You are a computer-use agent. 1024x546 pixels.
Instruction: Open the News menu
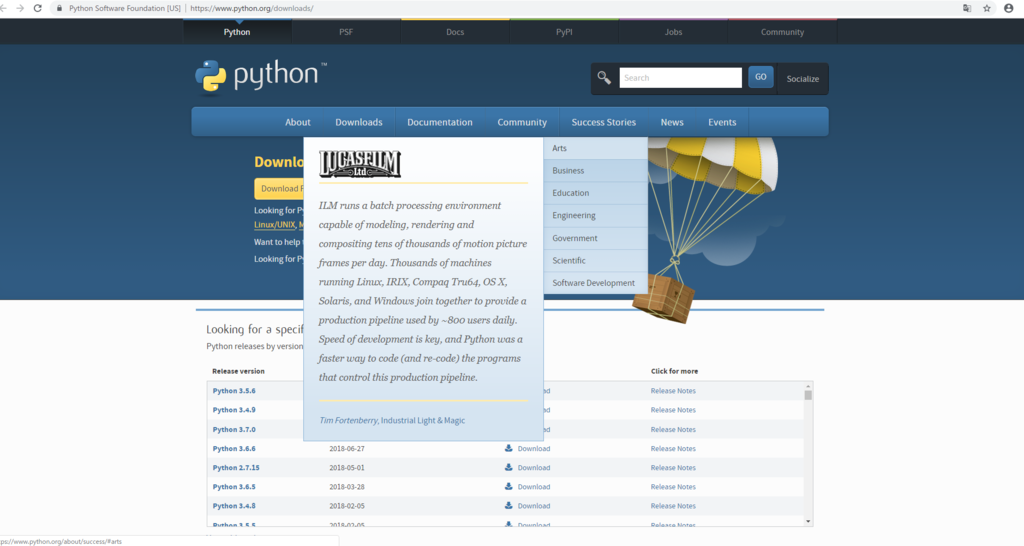[671, 122]
